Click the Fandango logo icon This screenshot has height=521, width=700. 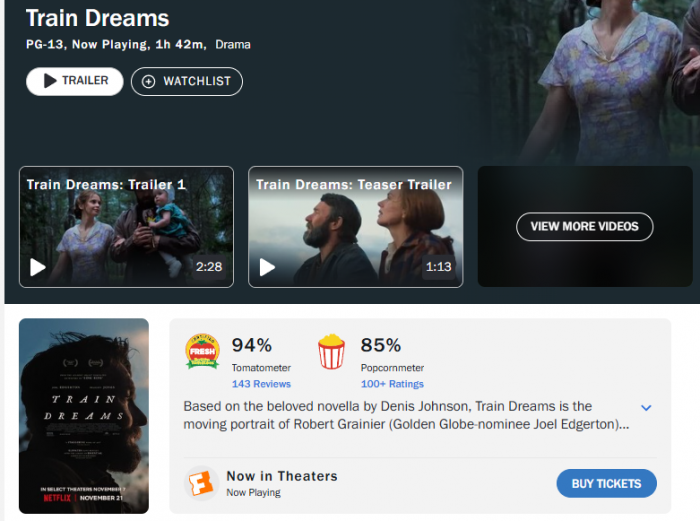(x=201, y=483)
